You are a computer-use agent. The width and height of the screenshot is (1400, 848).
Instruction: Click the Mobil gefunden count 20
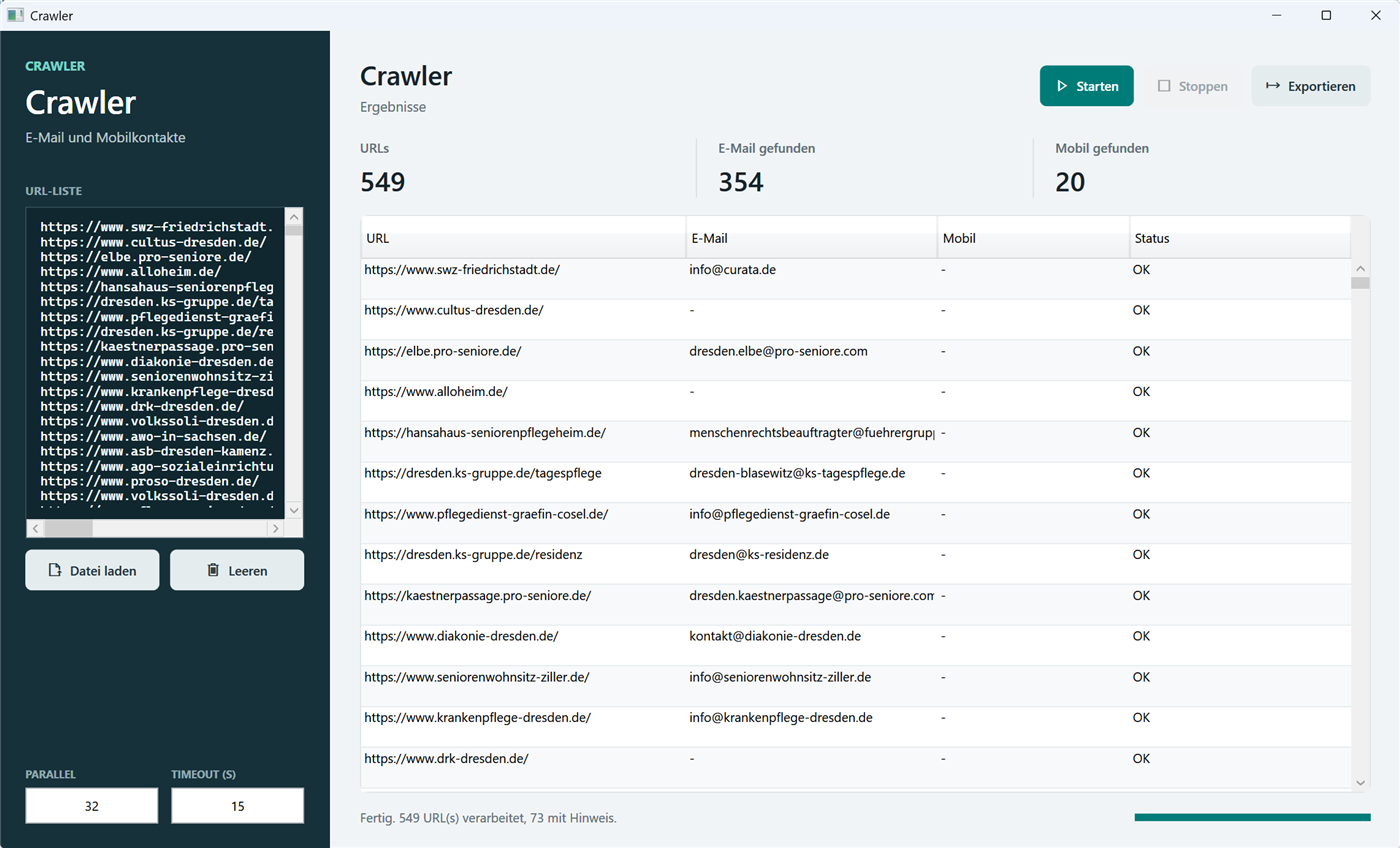[1070, 182]
